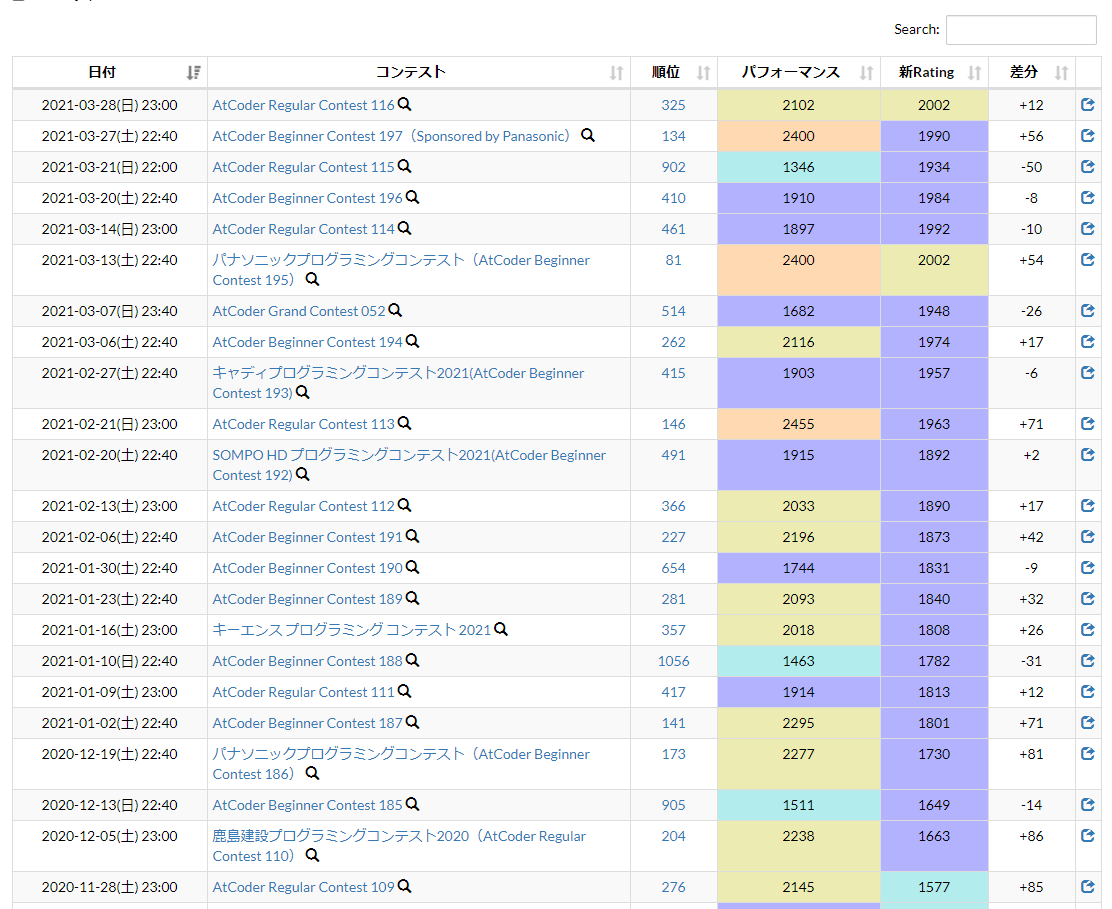Click share icon for Regular Contest 114 row
Viewport: 1112px width, 909px height.
[x=1087, y=229]
